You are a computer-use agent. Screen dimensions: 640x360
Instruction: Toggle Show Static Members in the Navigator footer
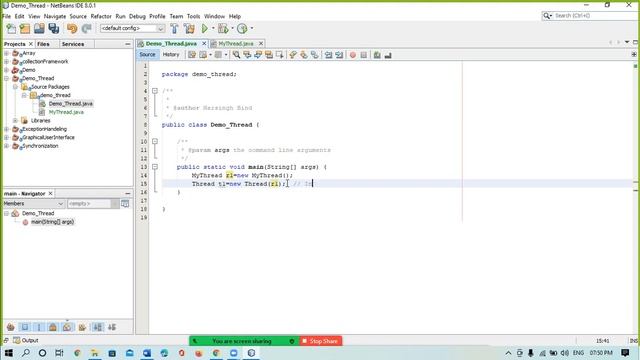(39, 327)
